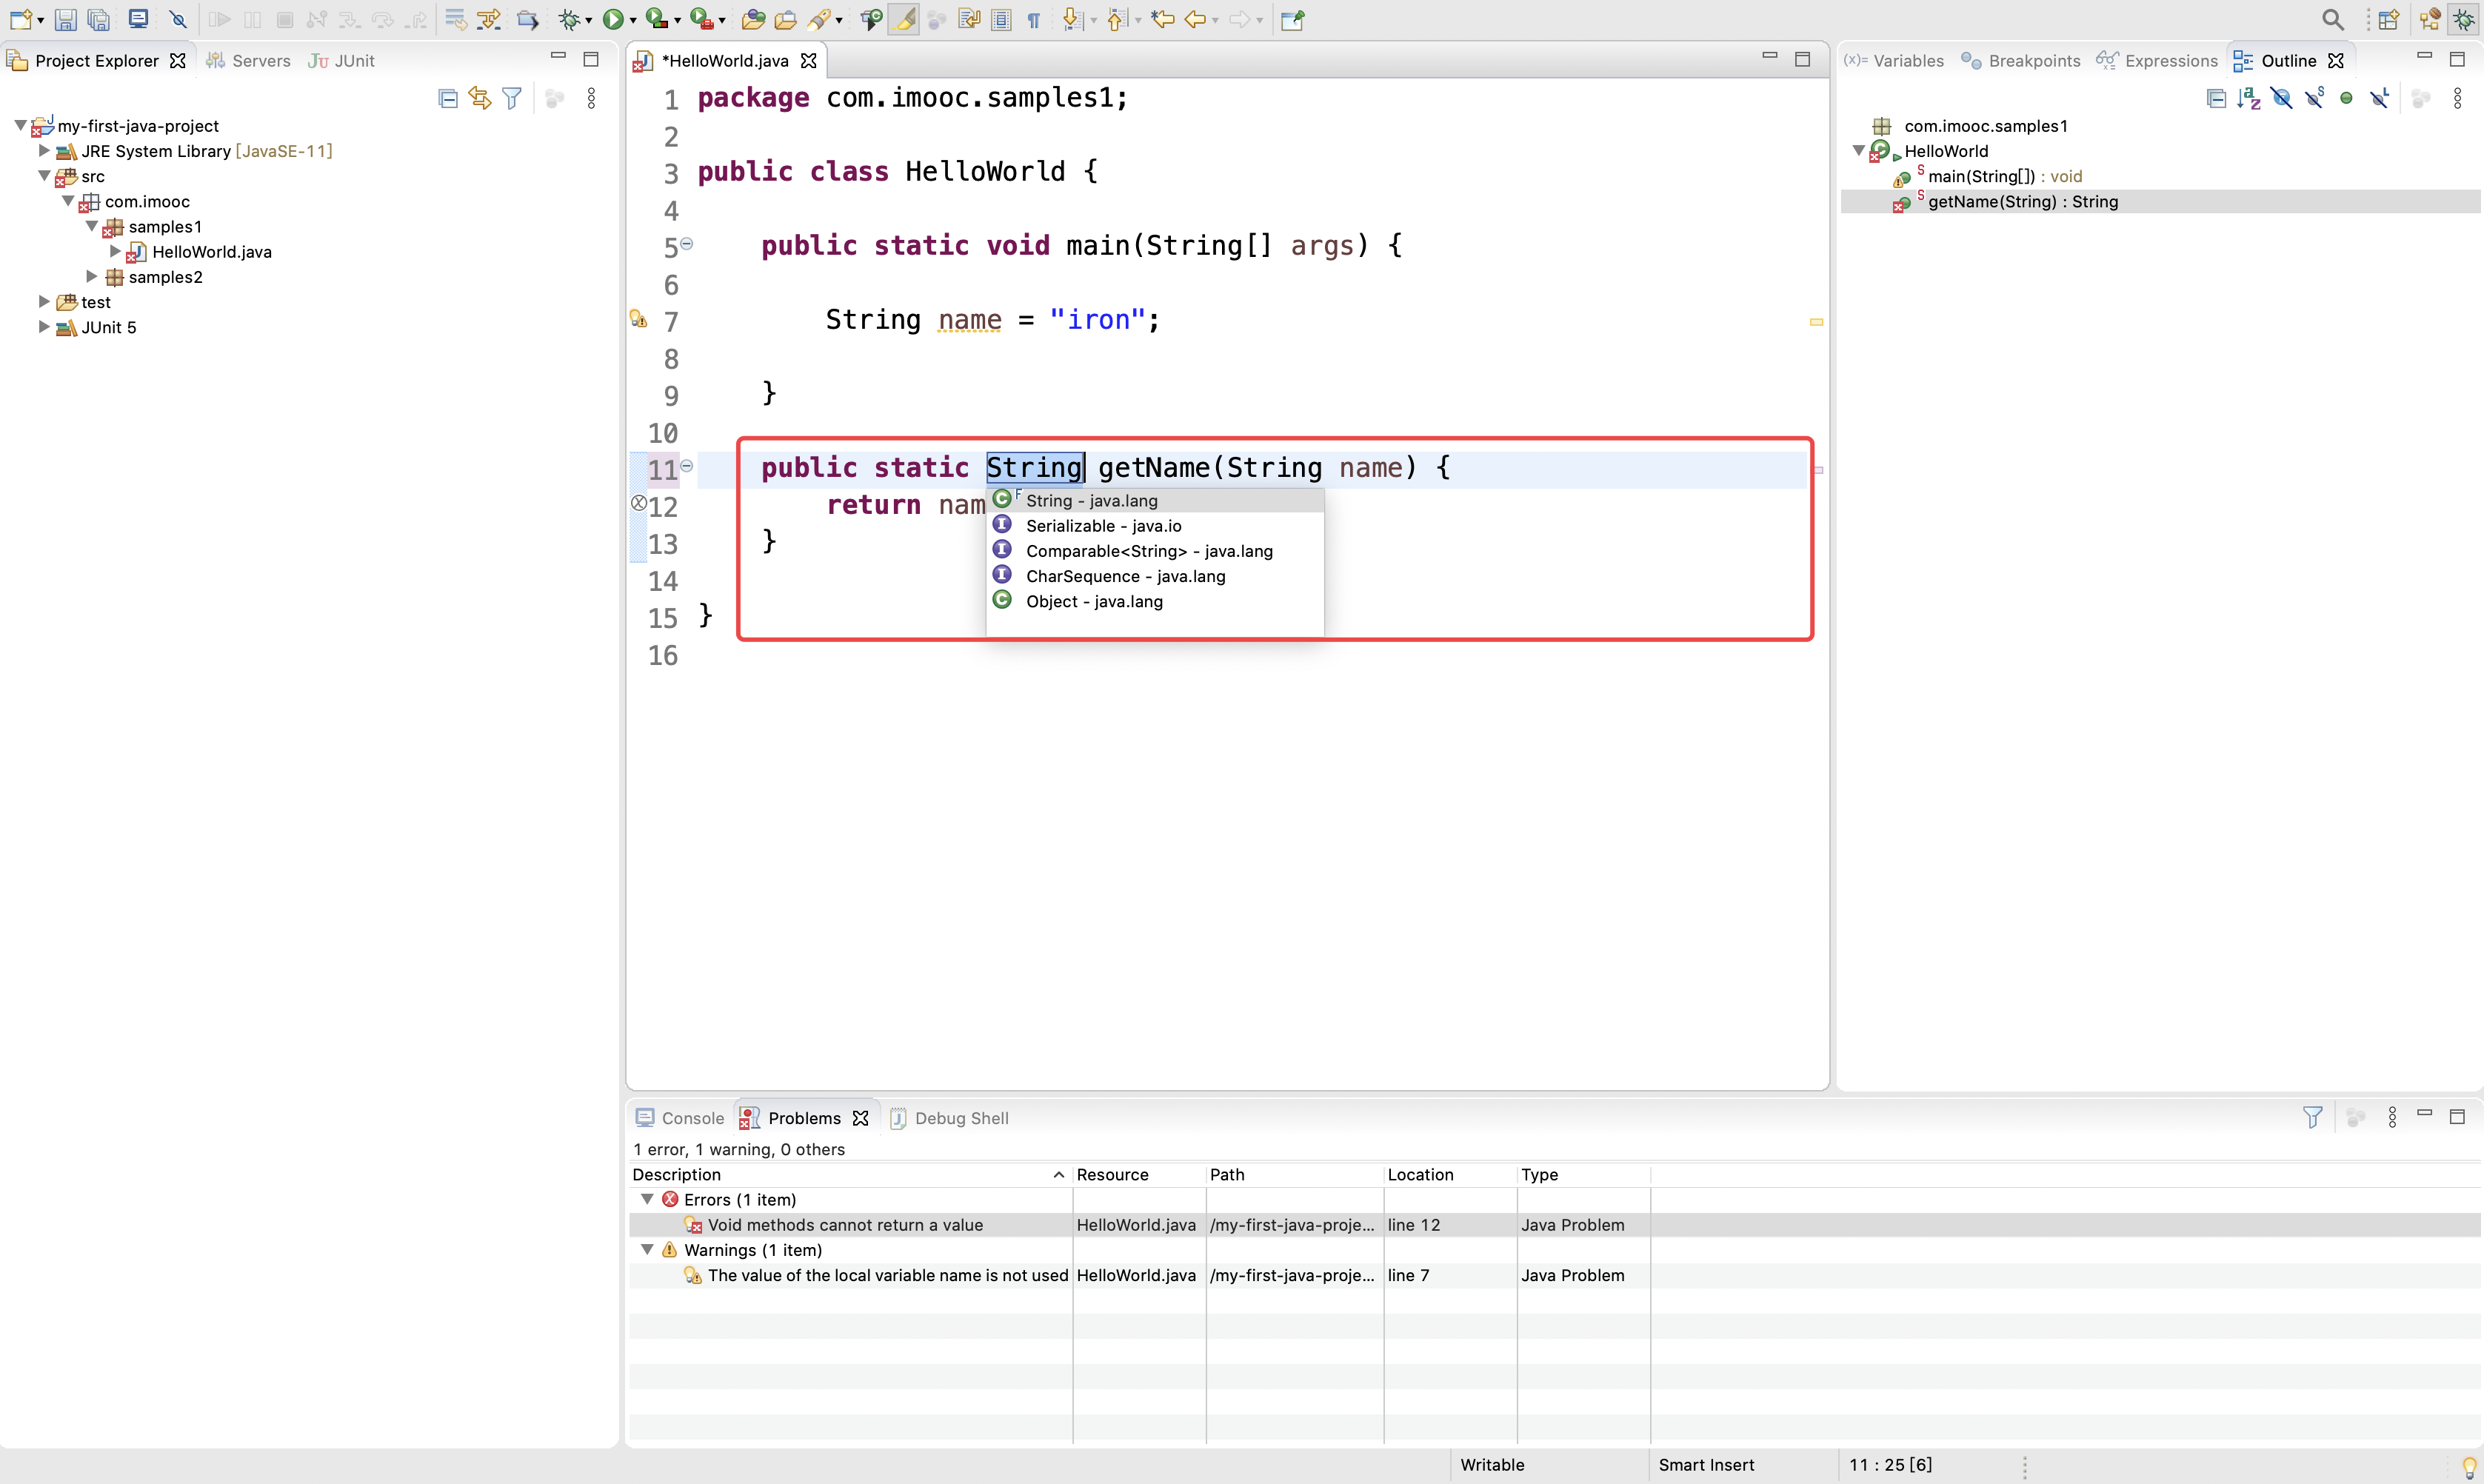The width and height of the screenshot is (2484, 1484).
Task: Click the warning marker in editor overview ruler
Action: click(x=1816, y=322)
